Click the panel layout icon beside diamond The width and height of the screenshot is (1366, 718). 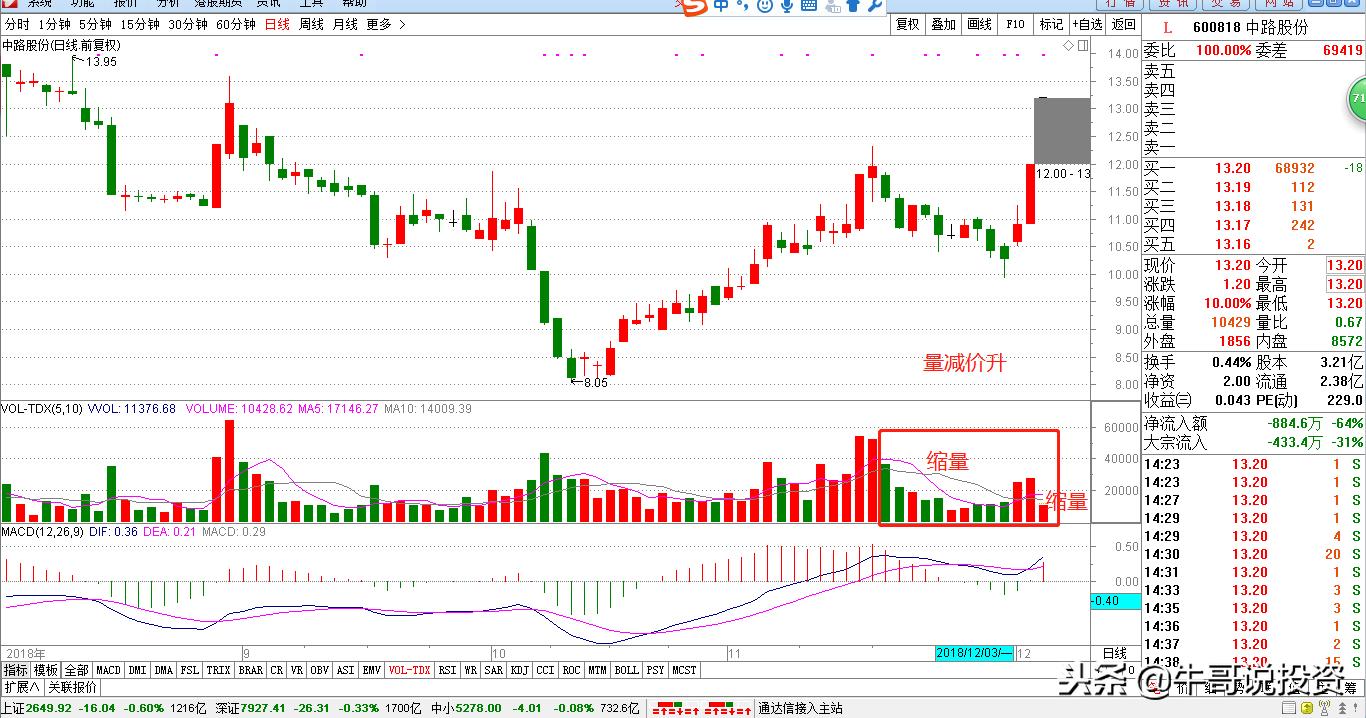tap(1081, 46)
